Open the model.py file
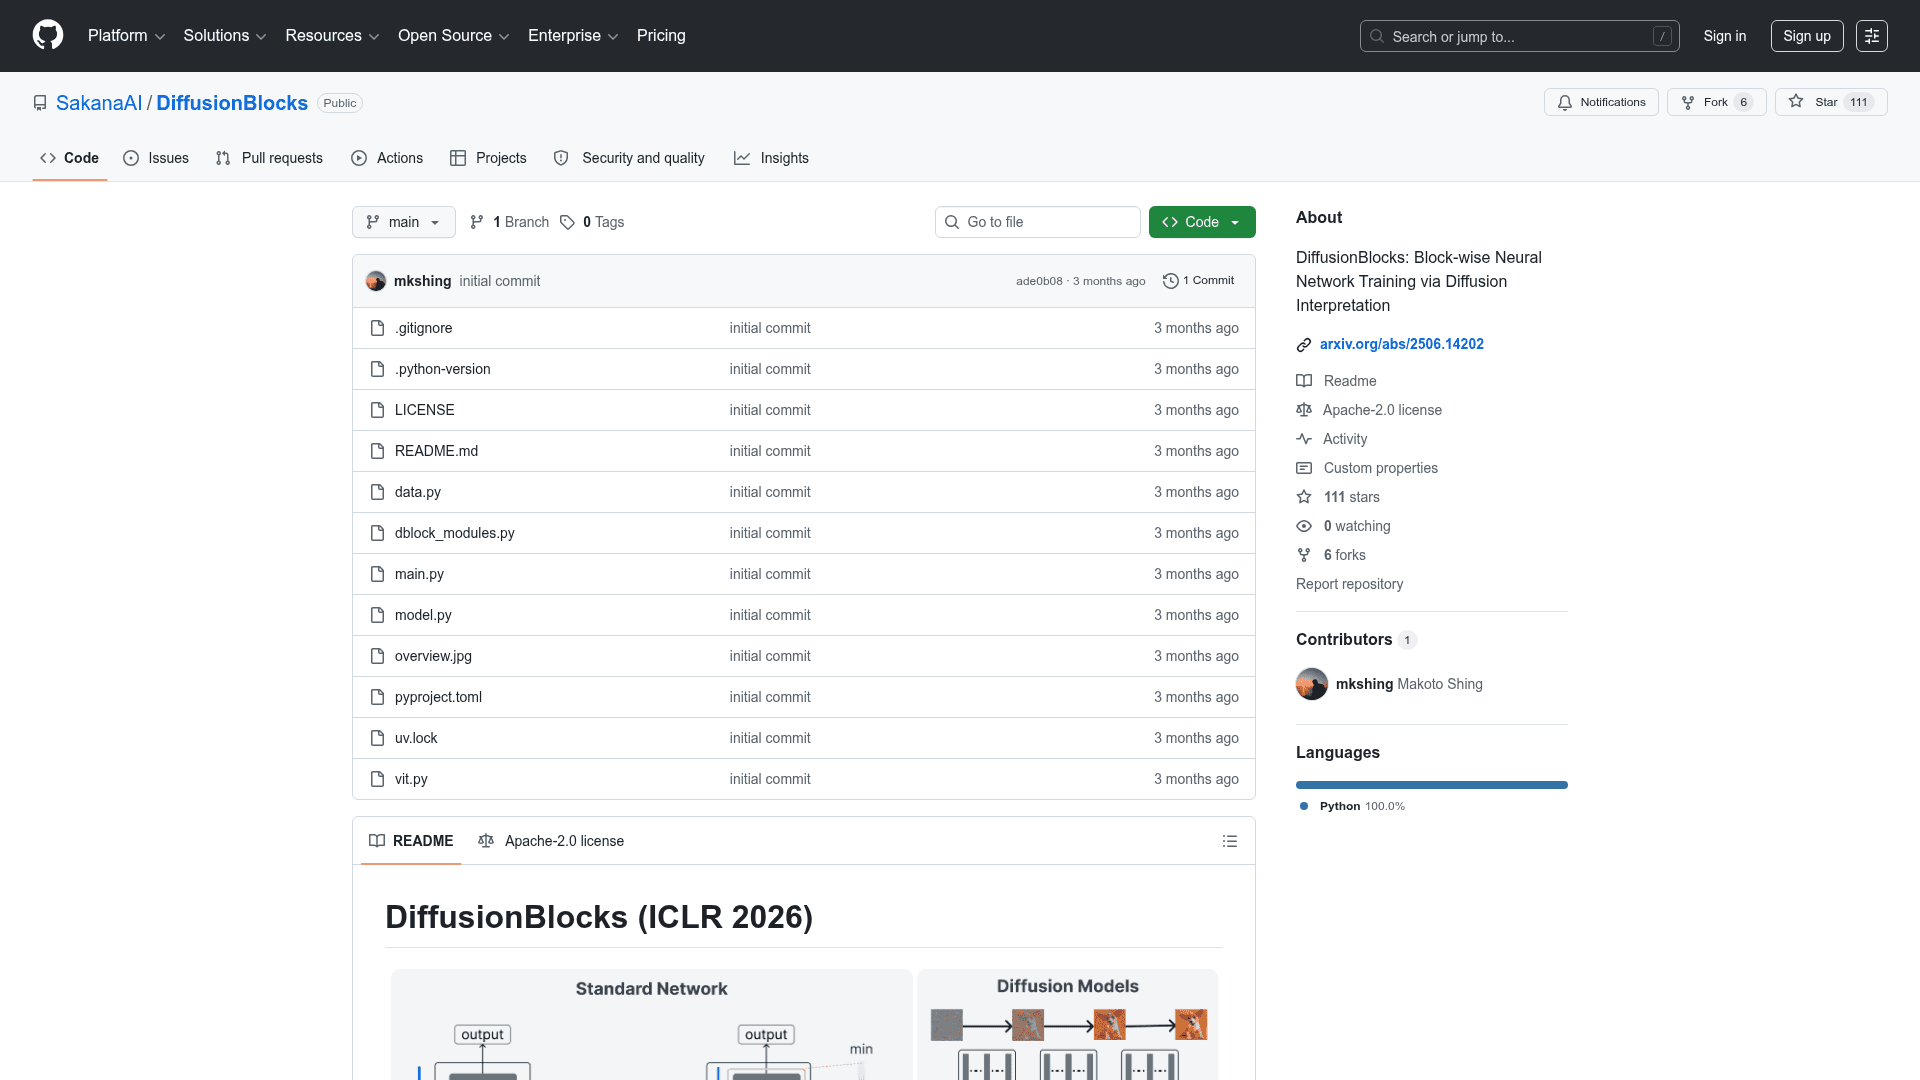This screenshot has width=1920, height=1080. point(423,615)
